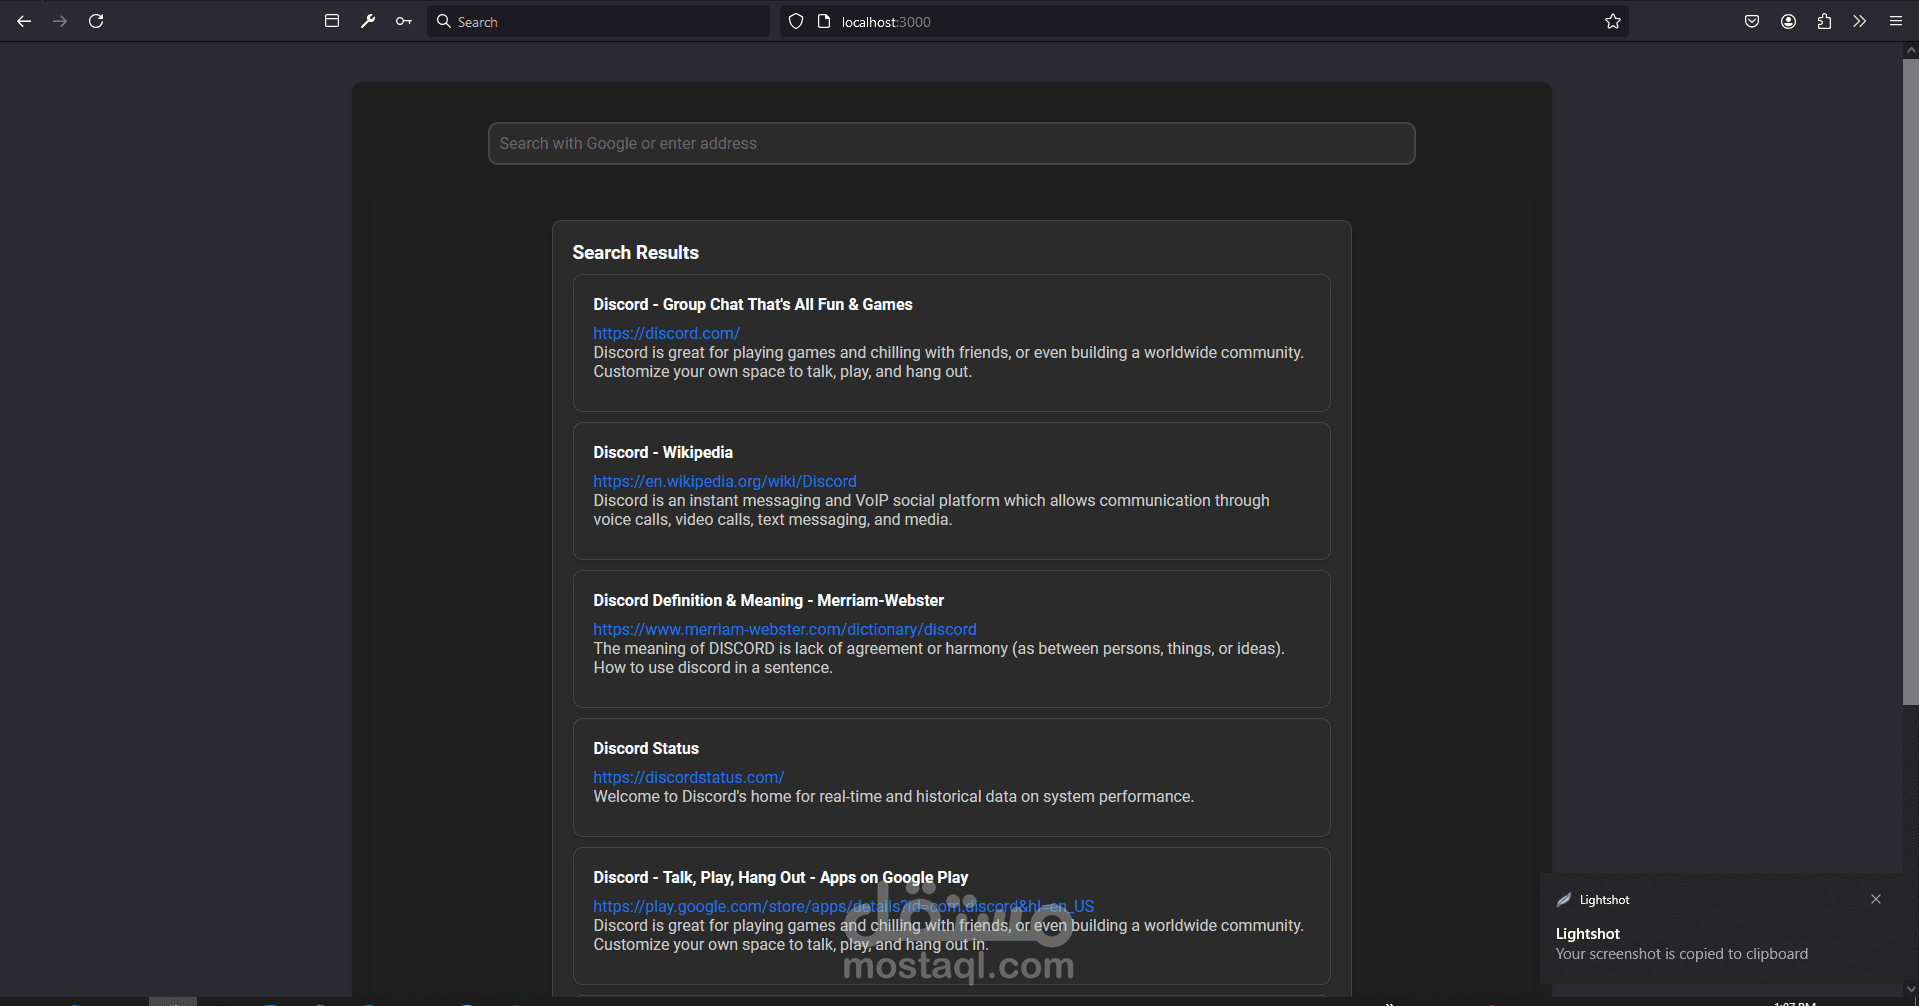Click the Lightshot feather icon in notification
The image size is (1919, 1006).
1564,900
